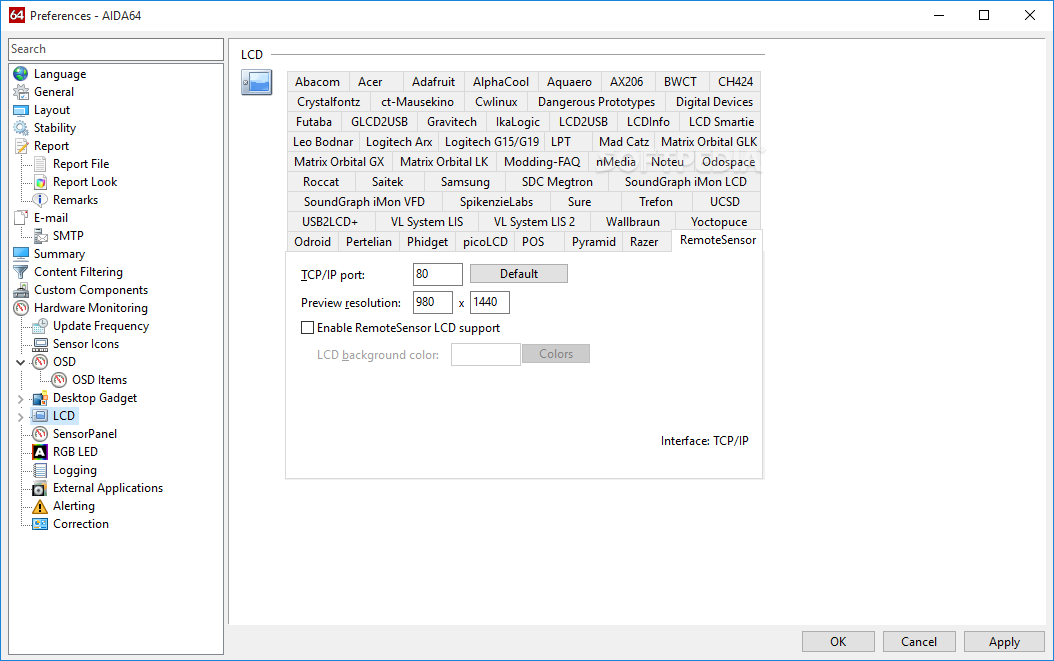Click the large LCD monitor icon
Screen dimensions: 1054x661
point(257,83)
